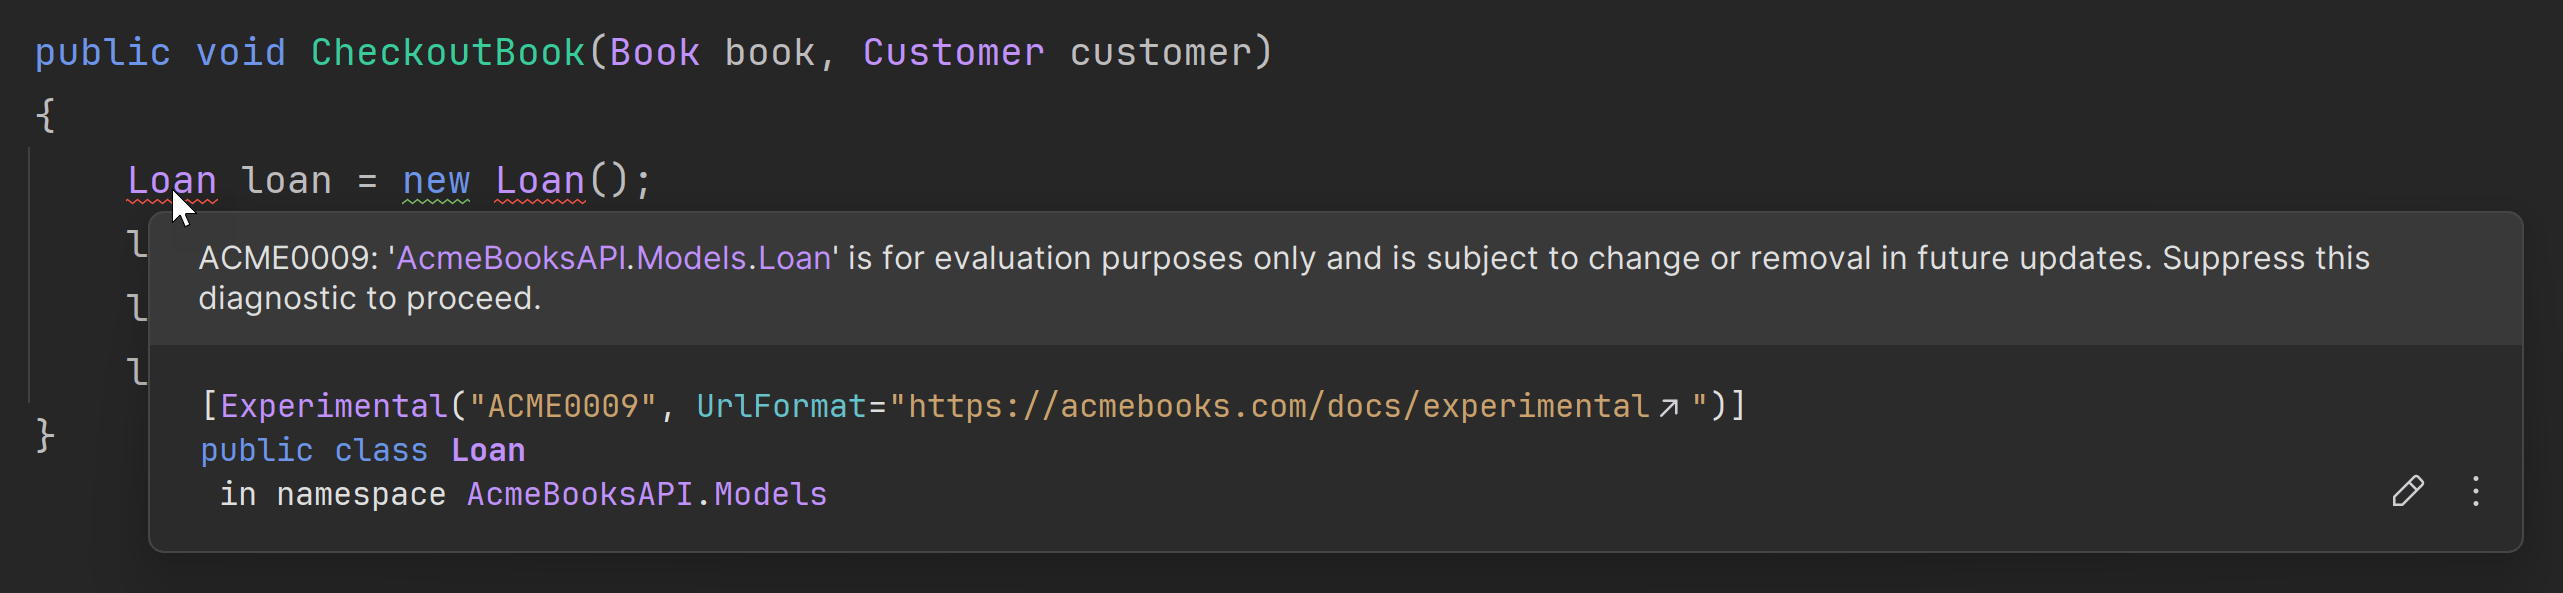The width and height of the screenshot is (2563, 593).
Task: Click the loan variable name
Action: (x=286, y=181)
